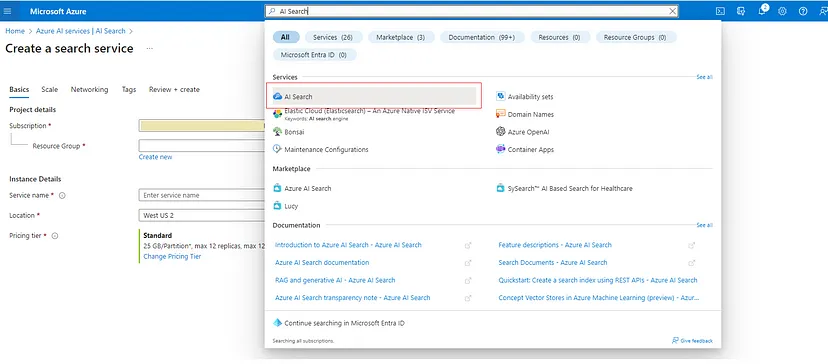Switch to the Scale tab

pyautogui.click(x=50, y=90)
